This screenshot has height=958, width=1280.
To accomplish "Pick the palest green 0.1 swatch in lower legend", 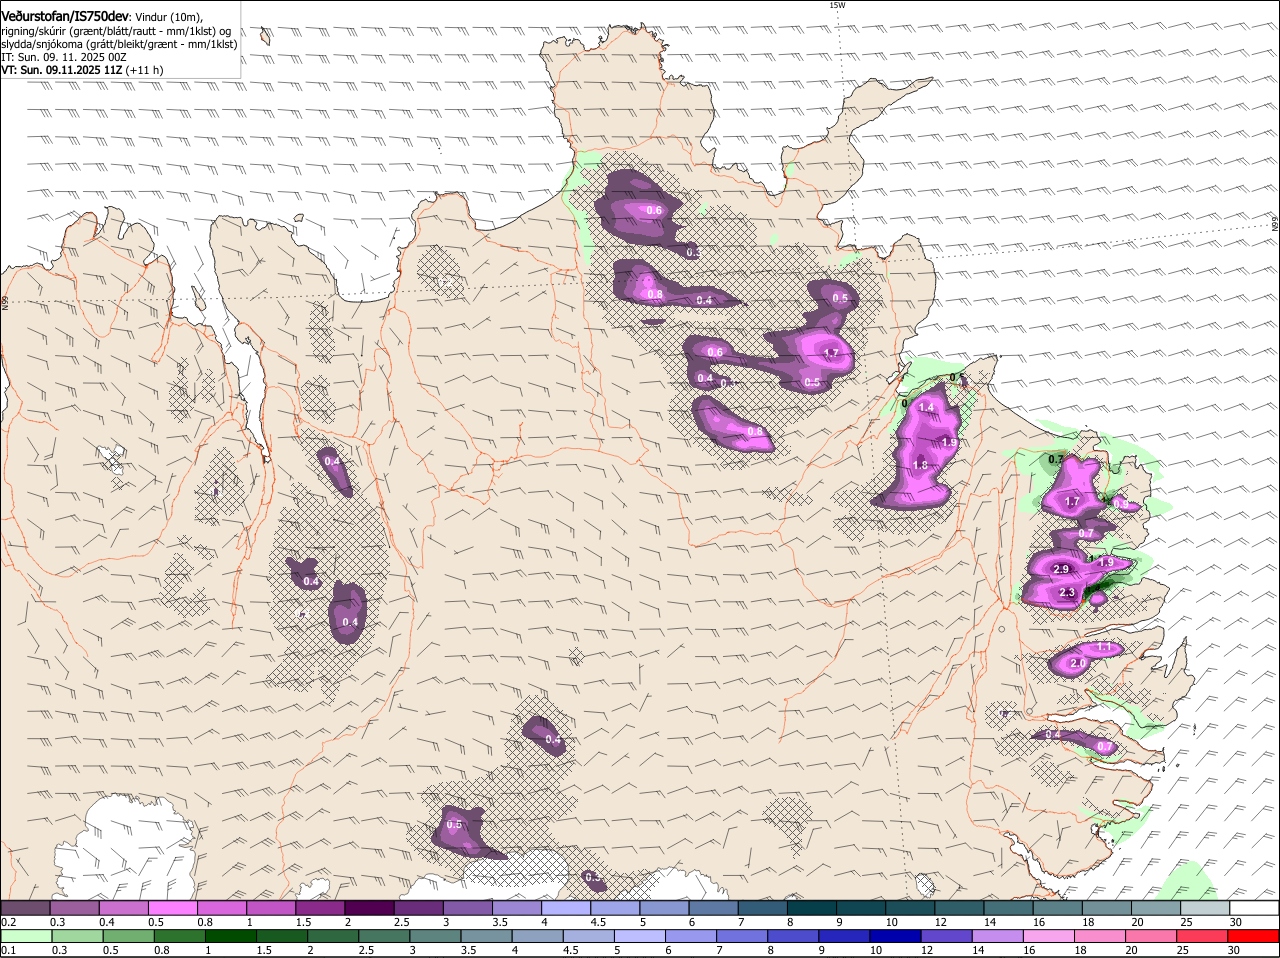I will click(x=26, y=937).
